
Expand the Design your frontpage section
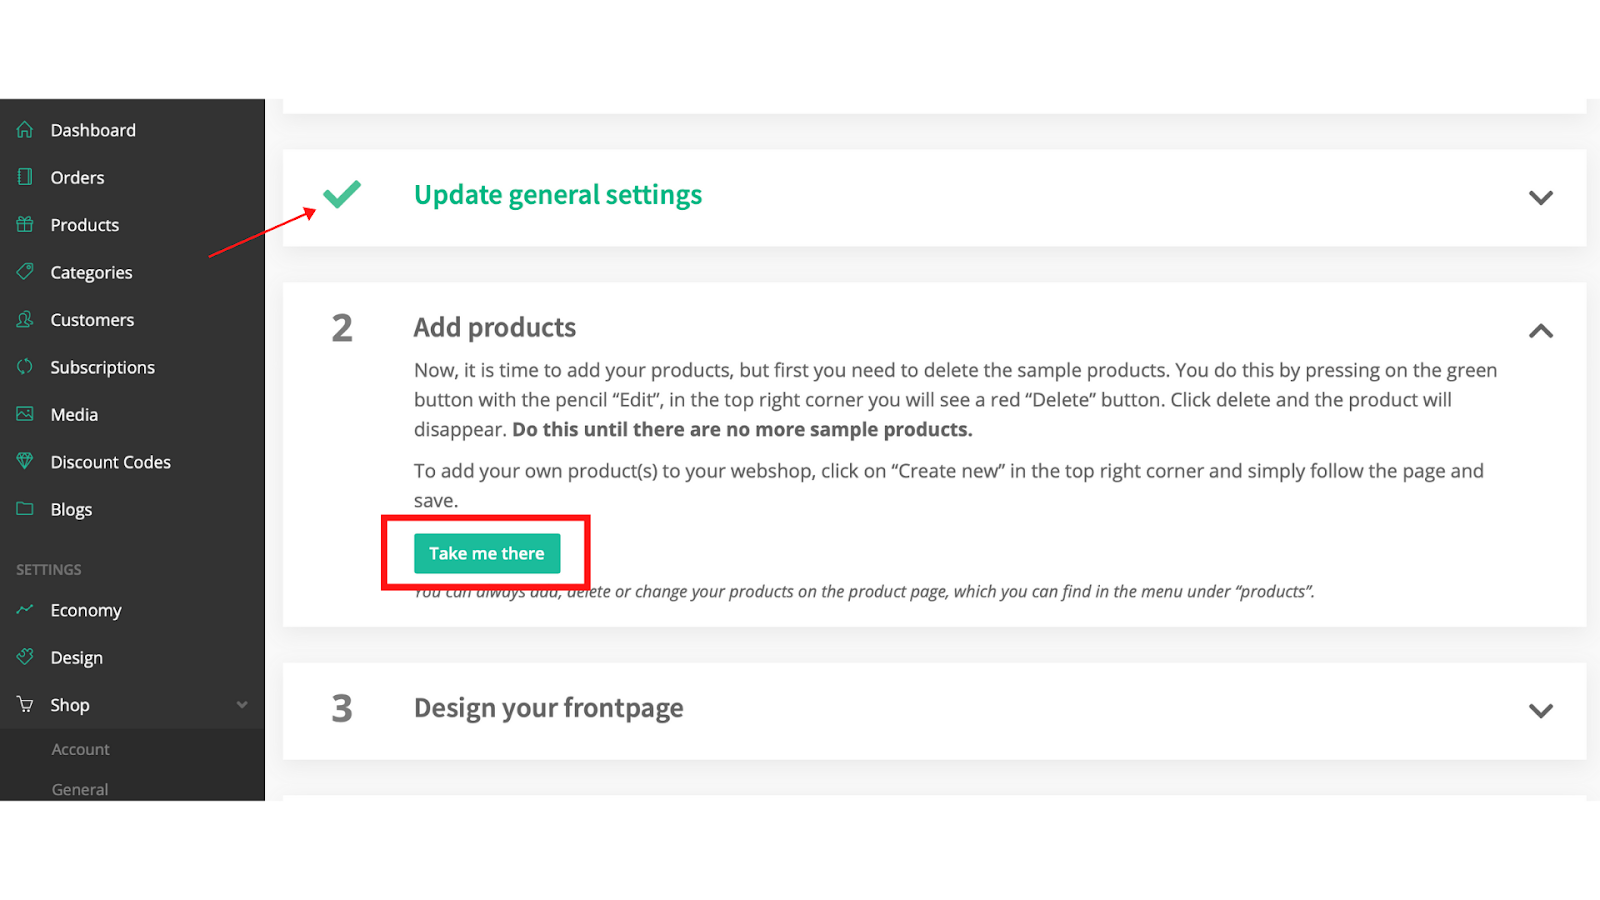click(x=1541, y=710)
